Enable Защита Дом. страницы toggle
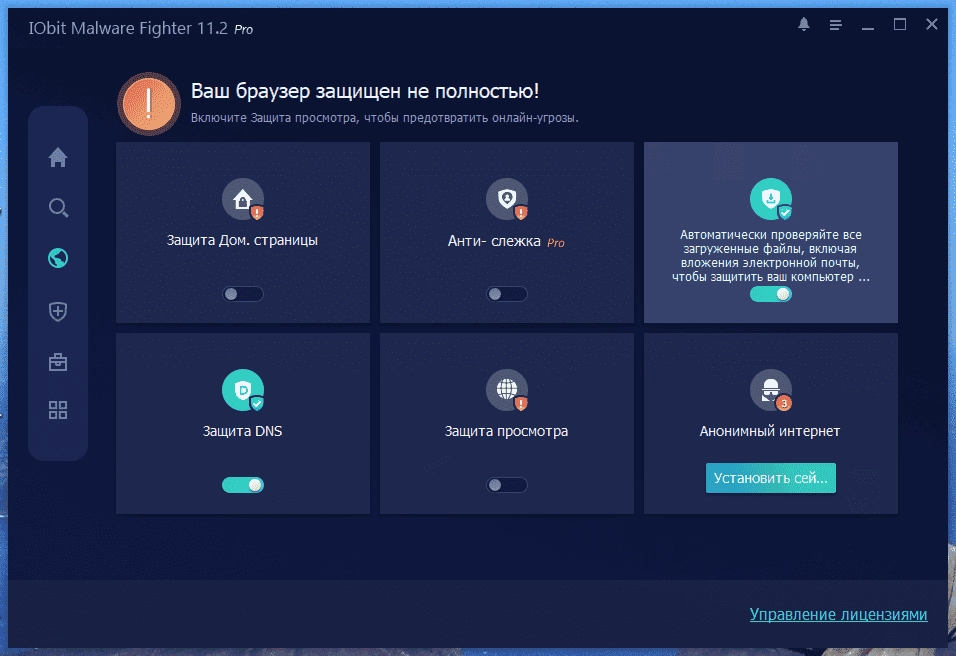The height and width of the screenshot is (656, 956). tap(243, 294)
